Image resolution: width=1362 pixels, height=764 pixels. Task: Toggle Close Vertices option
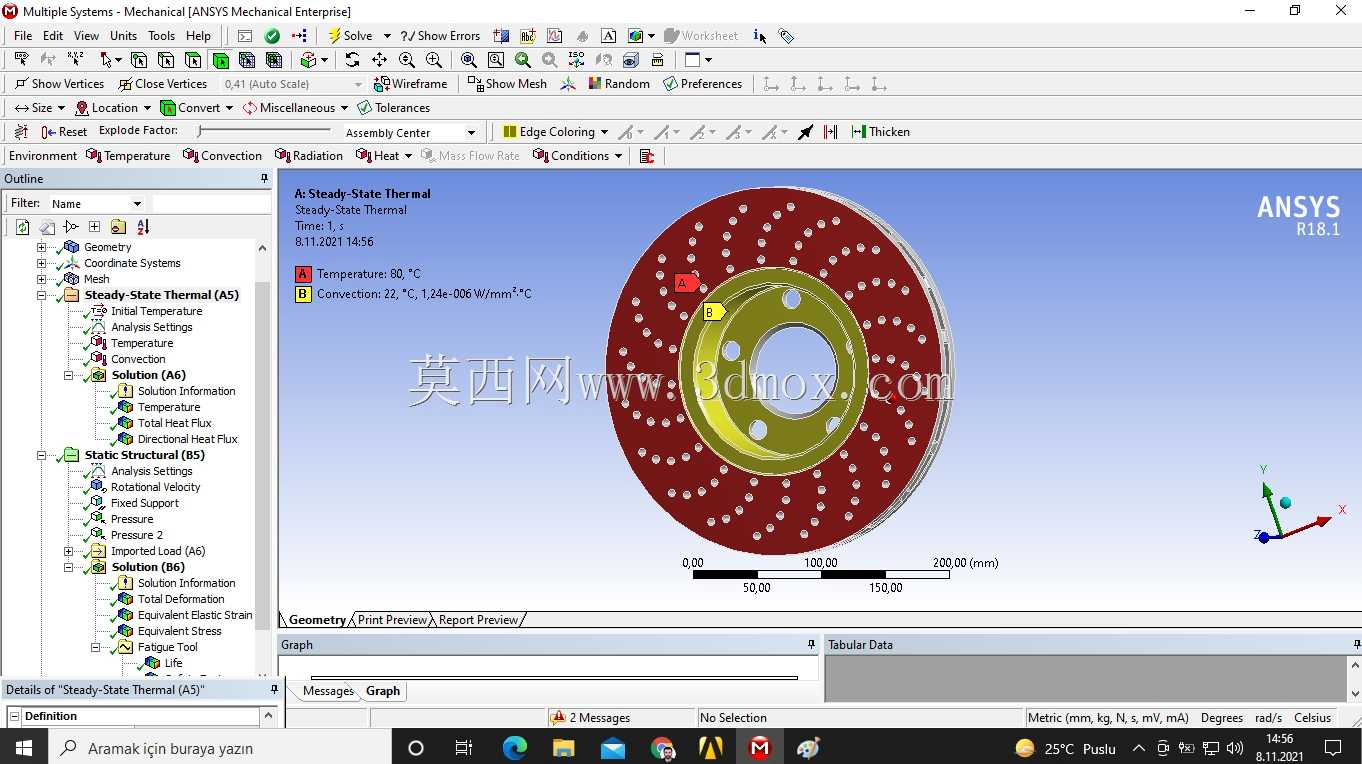click(x=162, y=84)
